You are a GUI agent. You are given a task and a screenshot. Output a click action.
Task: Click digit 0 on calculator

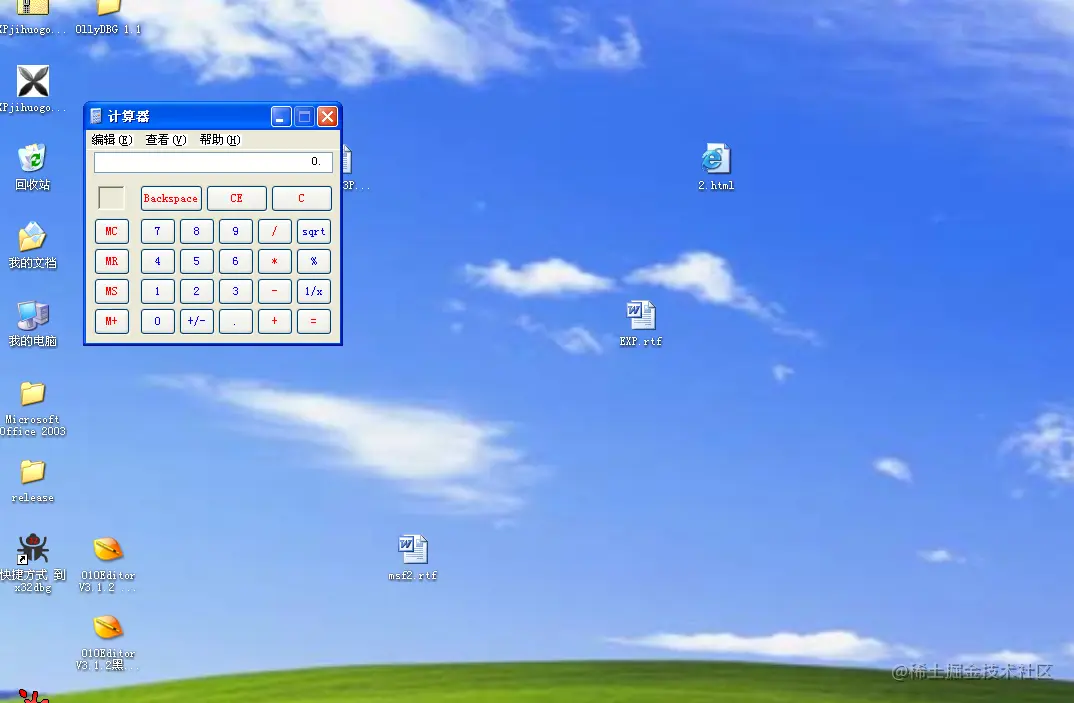[x=158, y=321]
